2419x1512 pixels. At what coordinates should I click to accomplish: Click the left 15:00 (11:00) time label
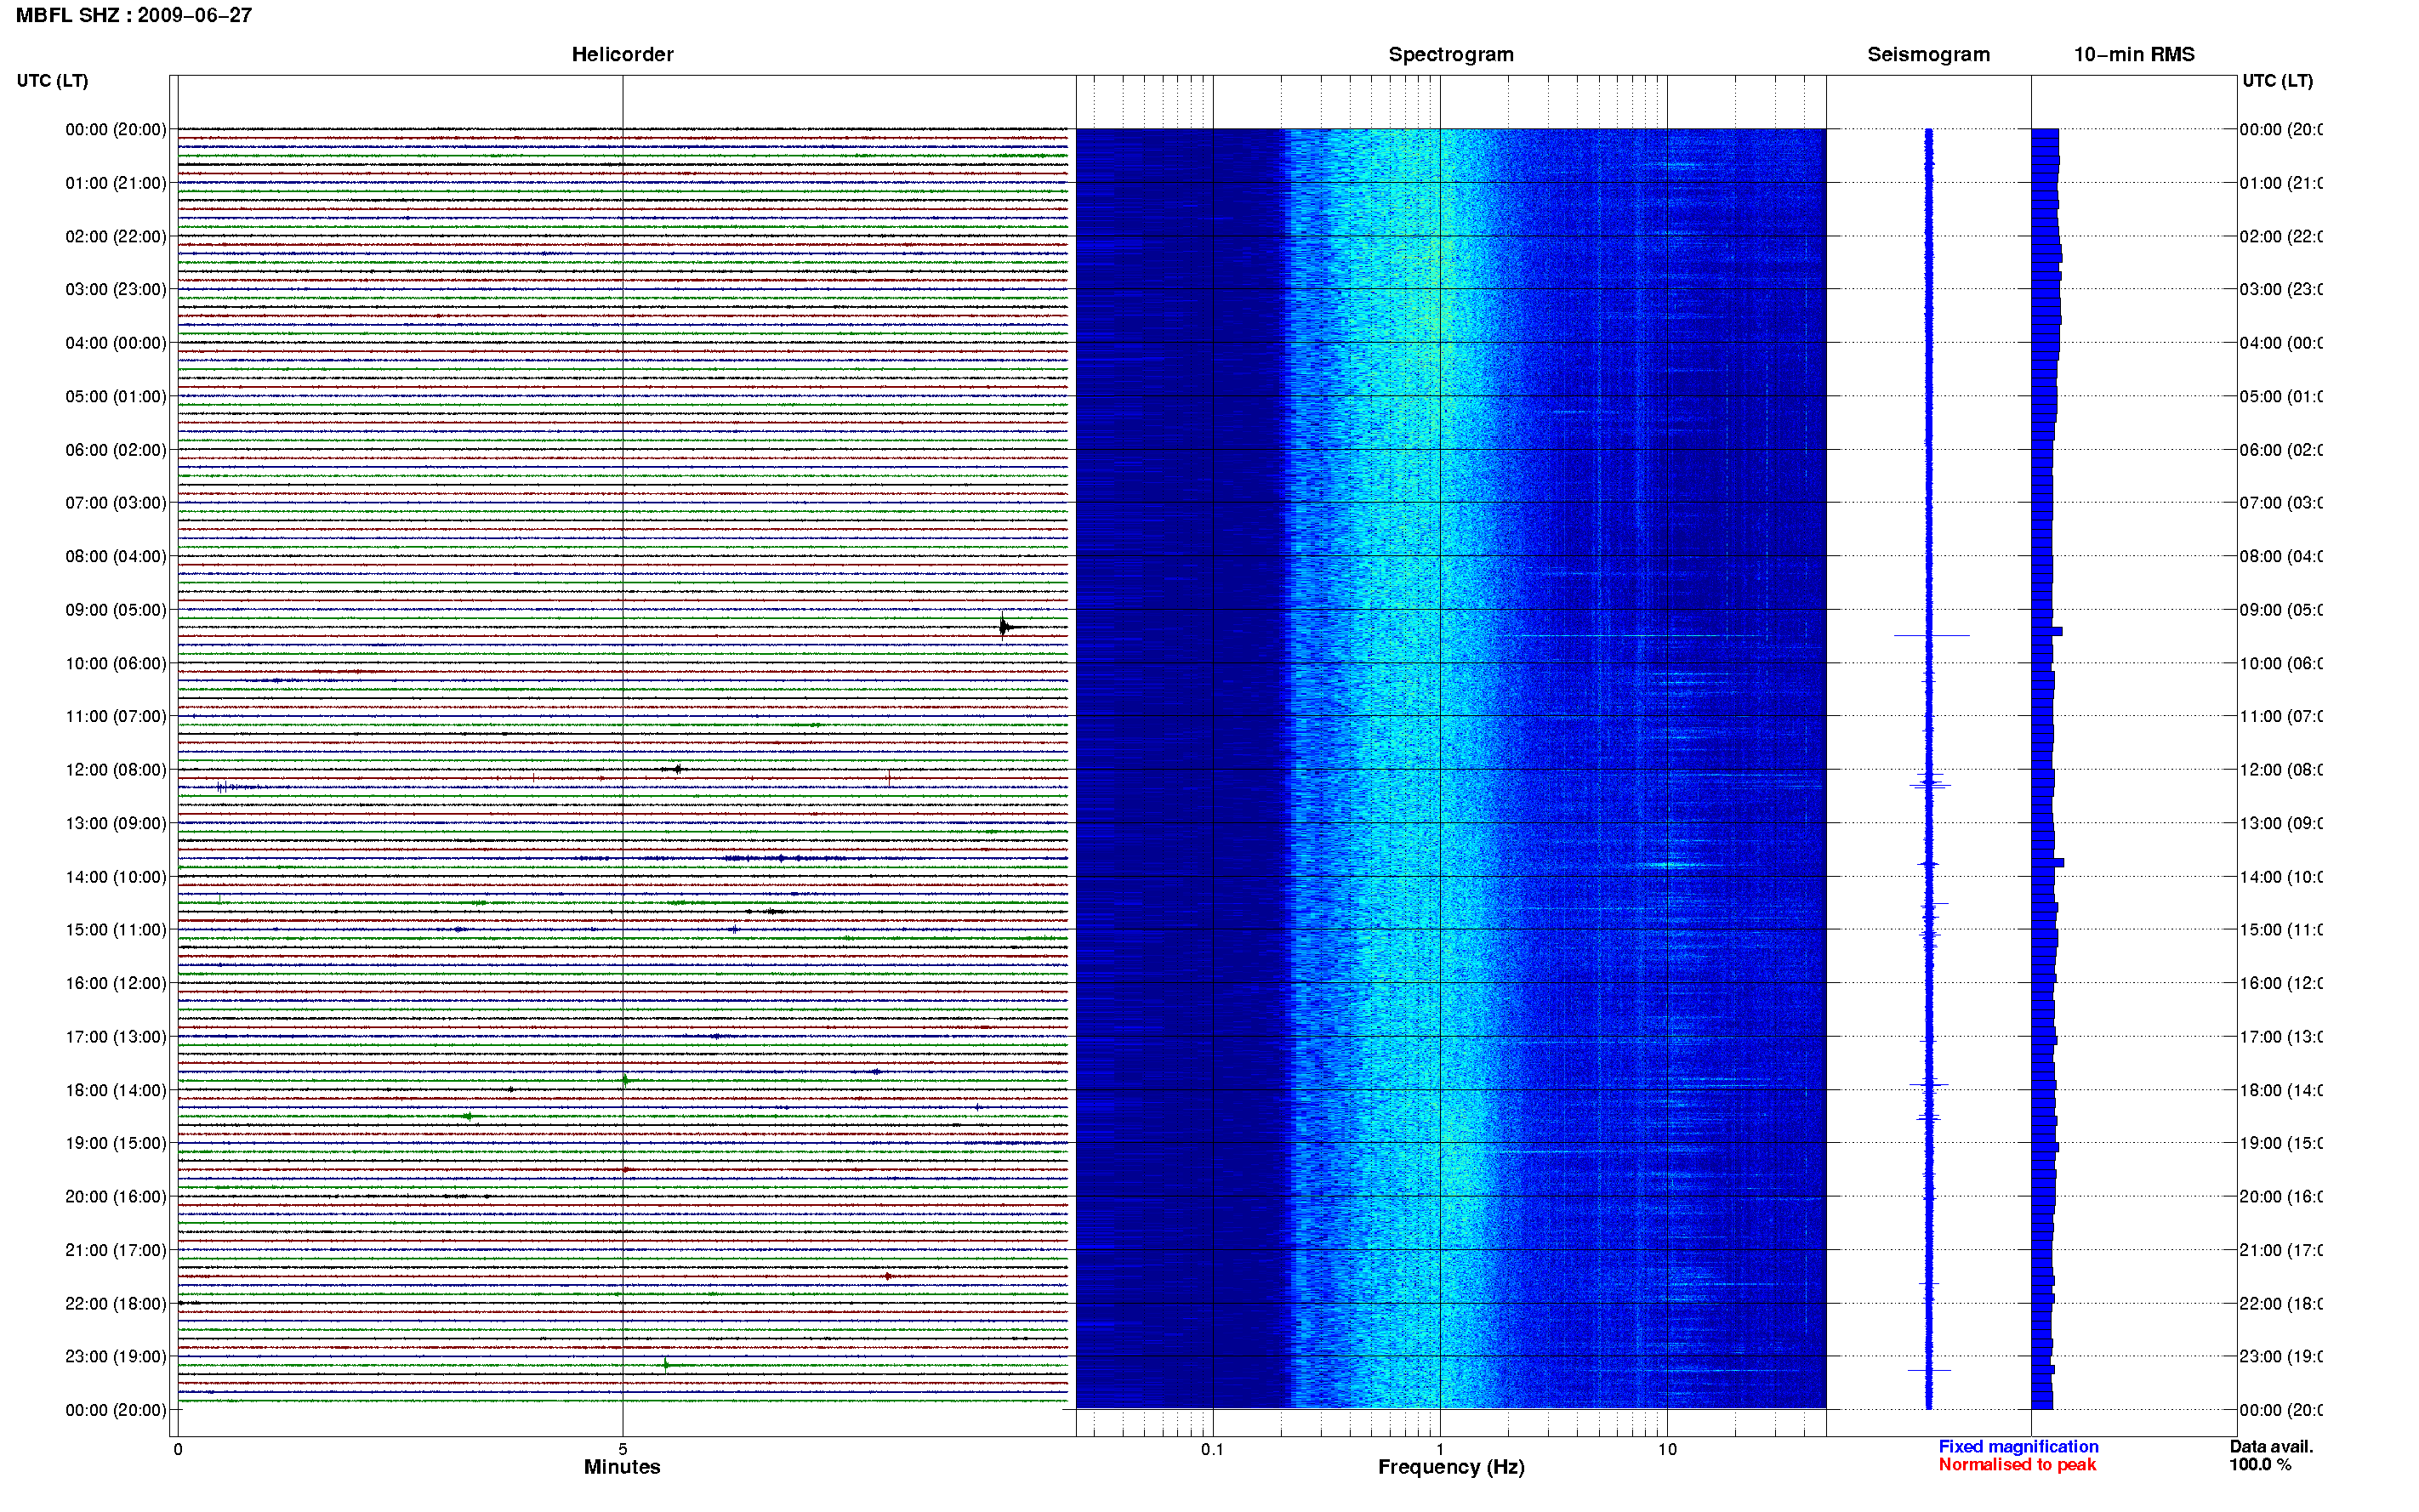pos(116,930)
